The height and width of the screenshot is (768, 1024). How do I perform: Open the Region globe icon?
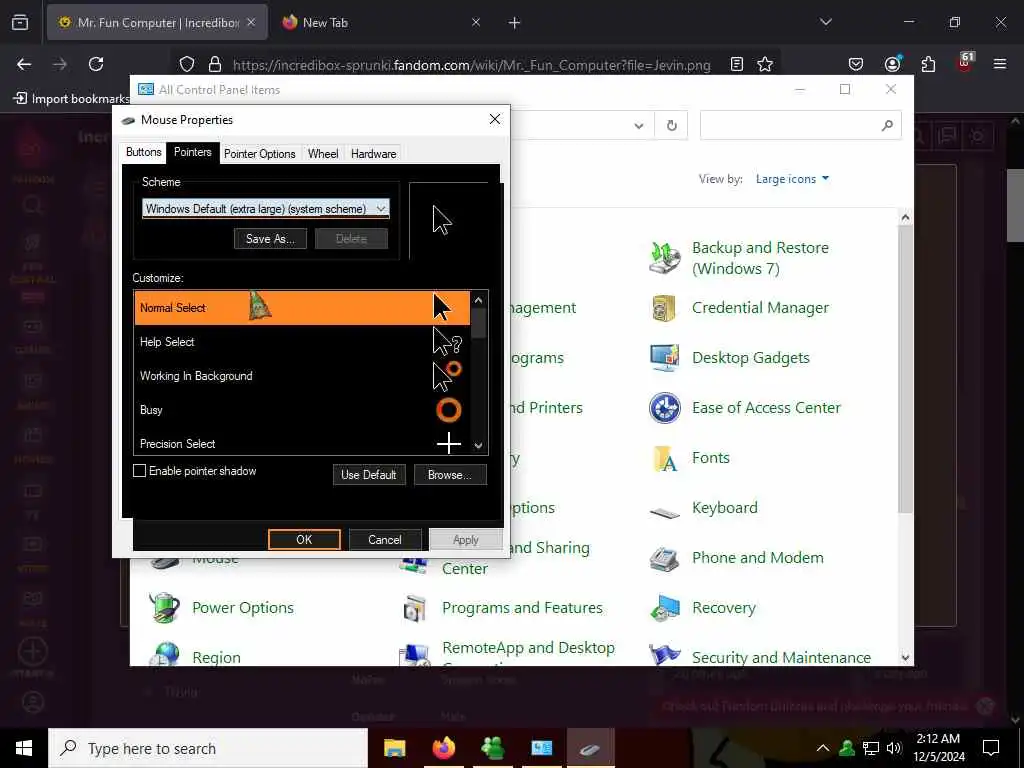[x=165, y=654]
